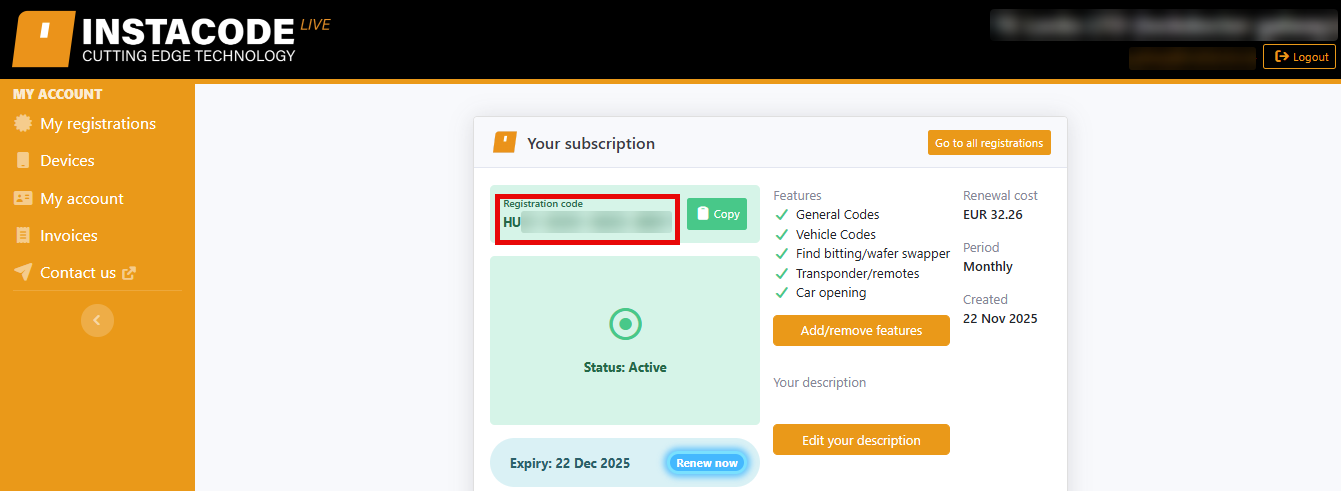This screenshot has width=1341, height=491.
Task: Log out using the Logout button
Action: coord(1299,57)
